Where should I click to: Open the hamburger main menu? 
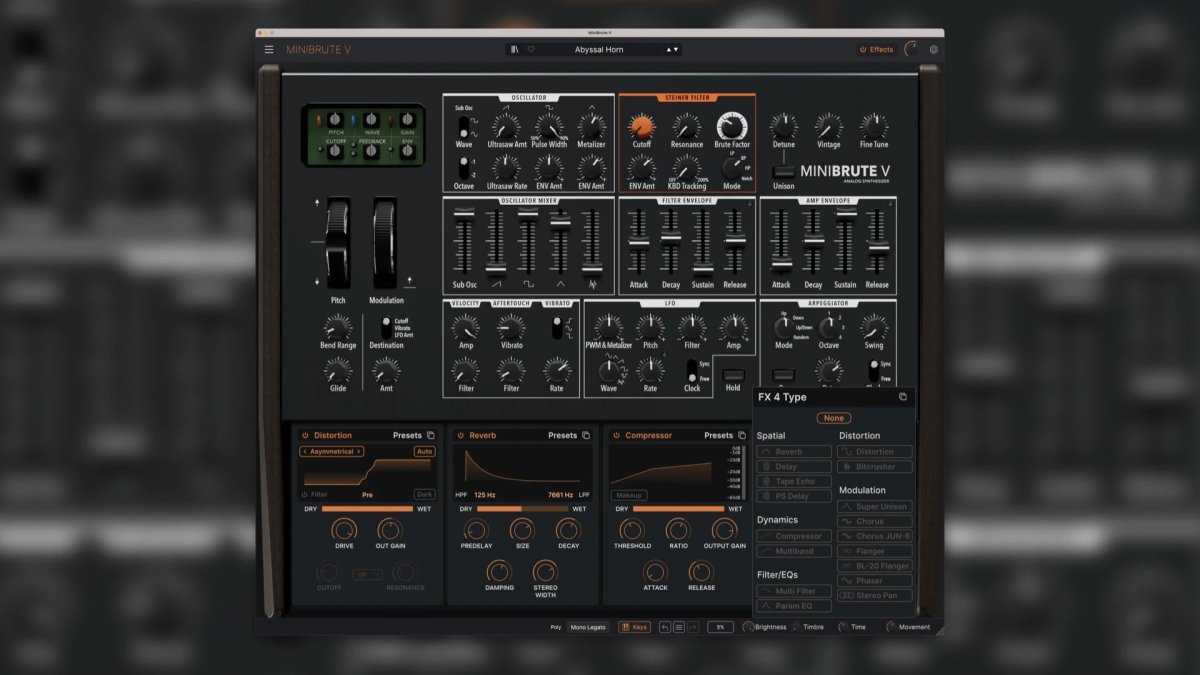tap(269, 49)
